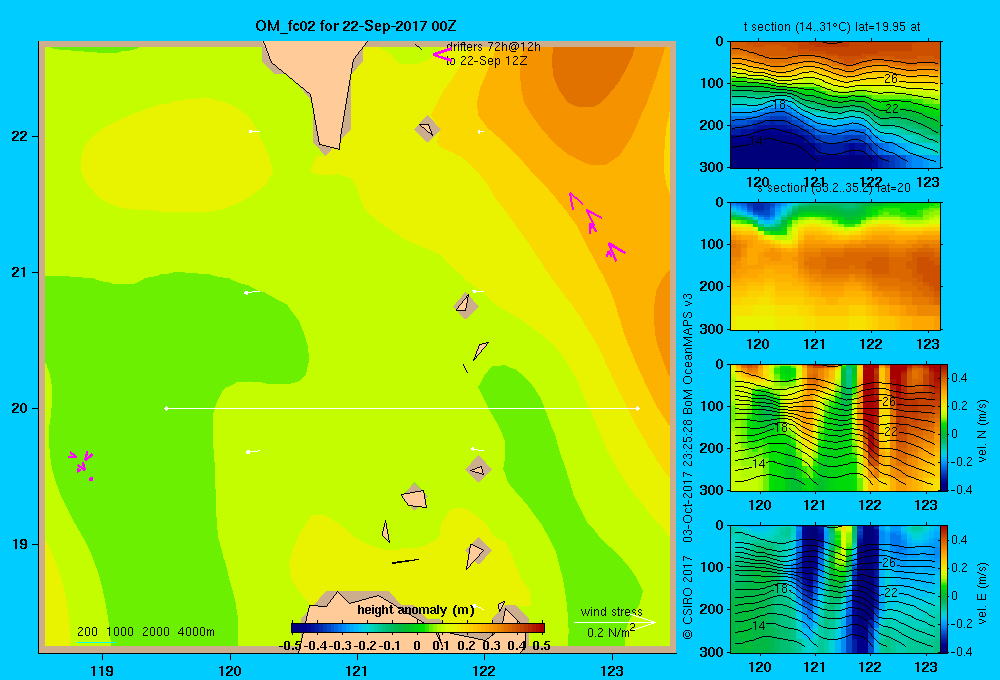This screenshot has width=1000, height=680.
Task: Click the 'wind stress' legend label
Action: 612,611
